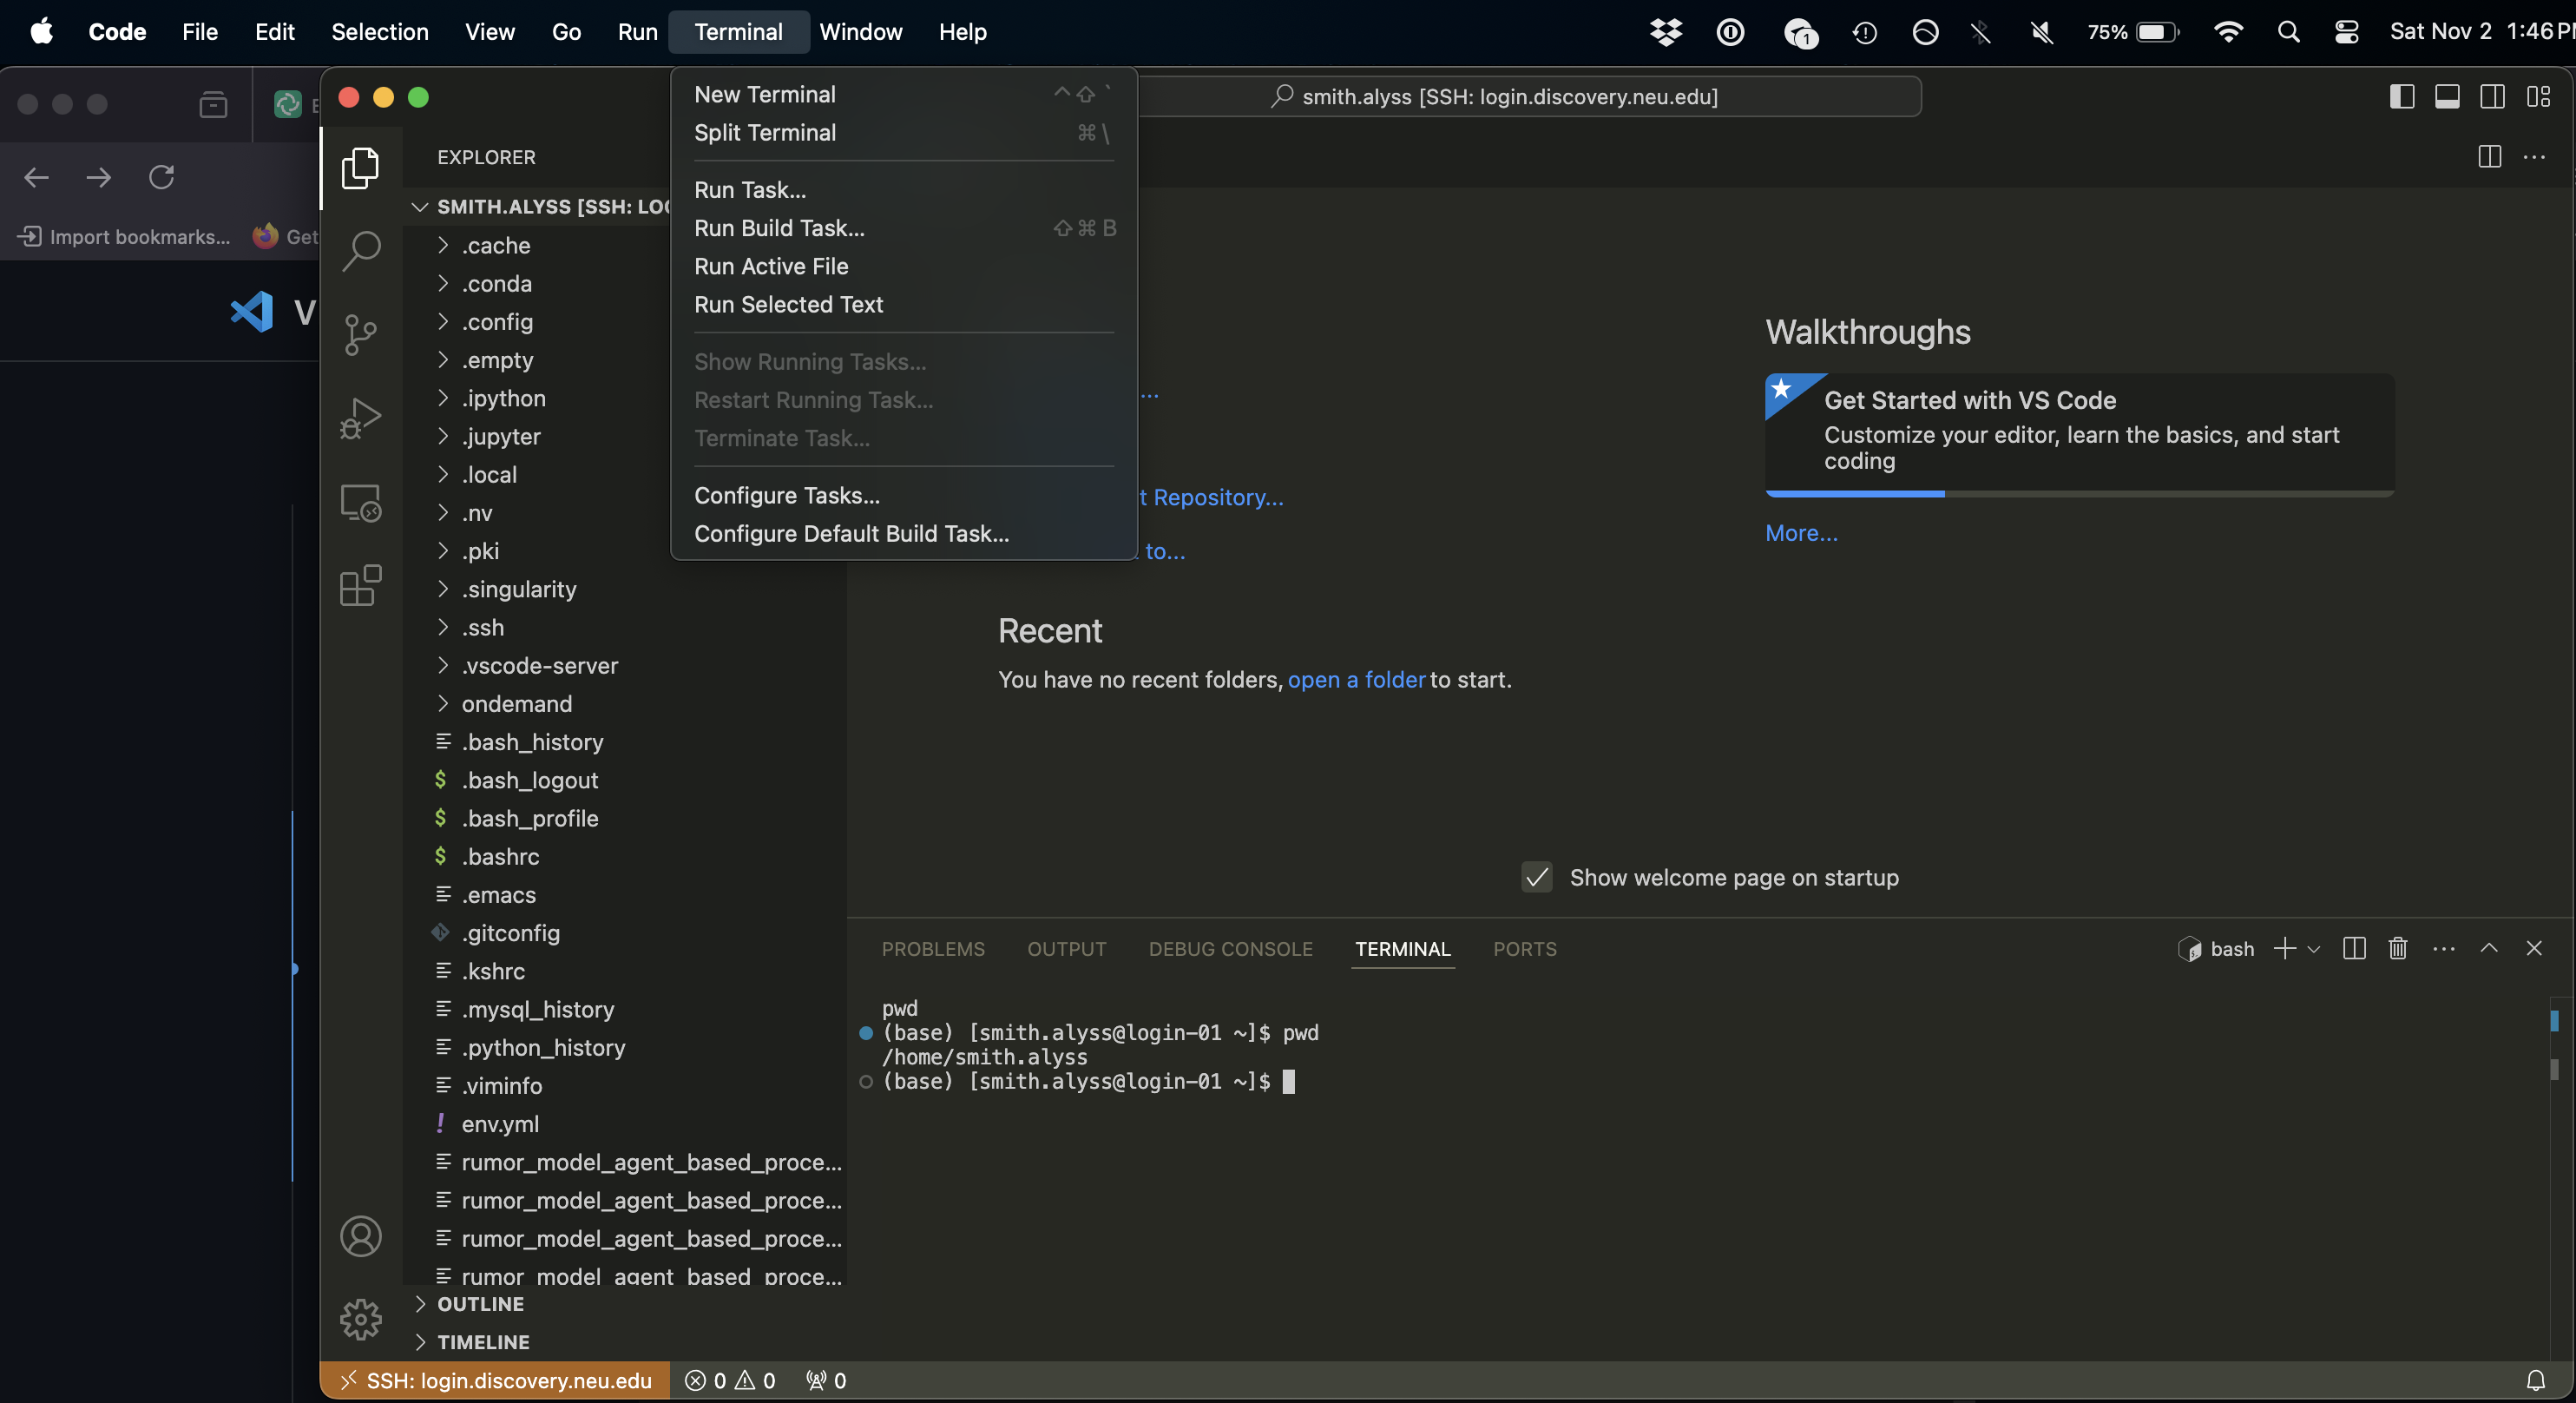Maximize the panel with up chevron
The height and width of the screenshot is (1403, 2576).
coord(2489,948)
